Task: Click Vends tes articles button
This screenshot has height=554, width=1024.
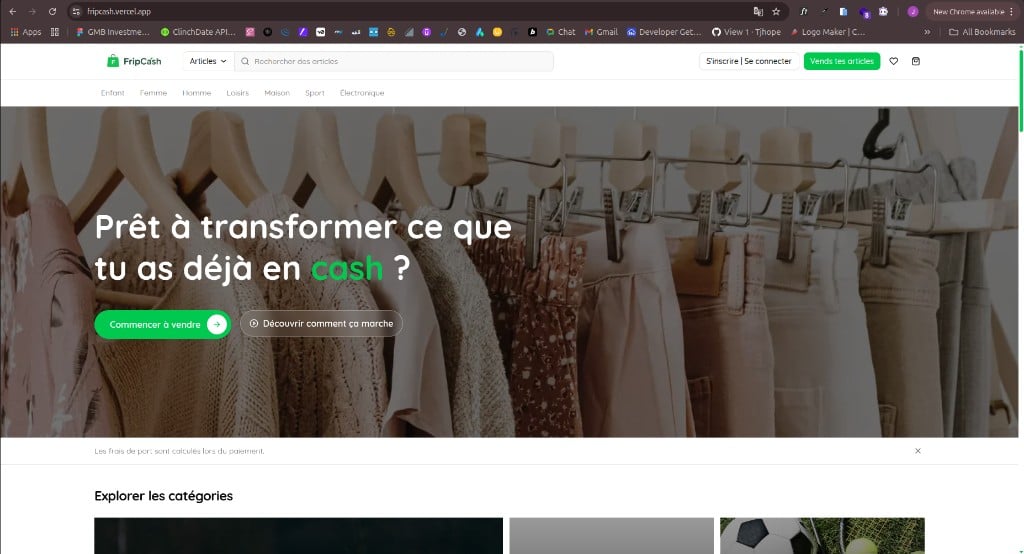Action: coord(842,61)
